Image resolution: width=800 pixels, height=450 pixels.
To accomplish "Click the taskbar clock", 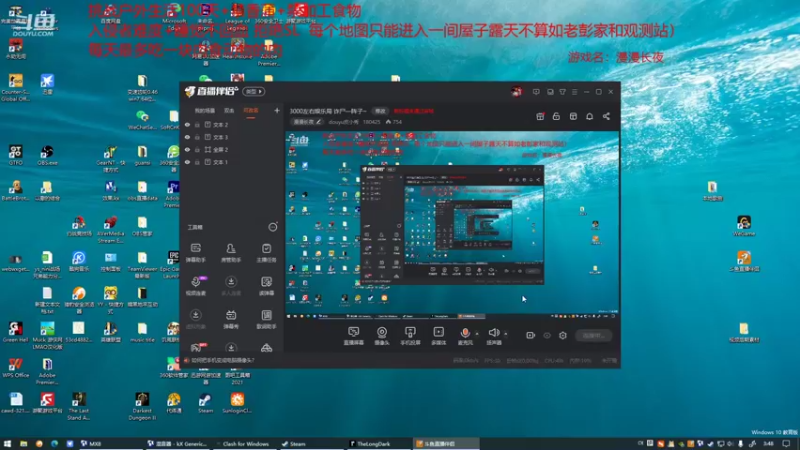I will 768,444.
